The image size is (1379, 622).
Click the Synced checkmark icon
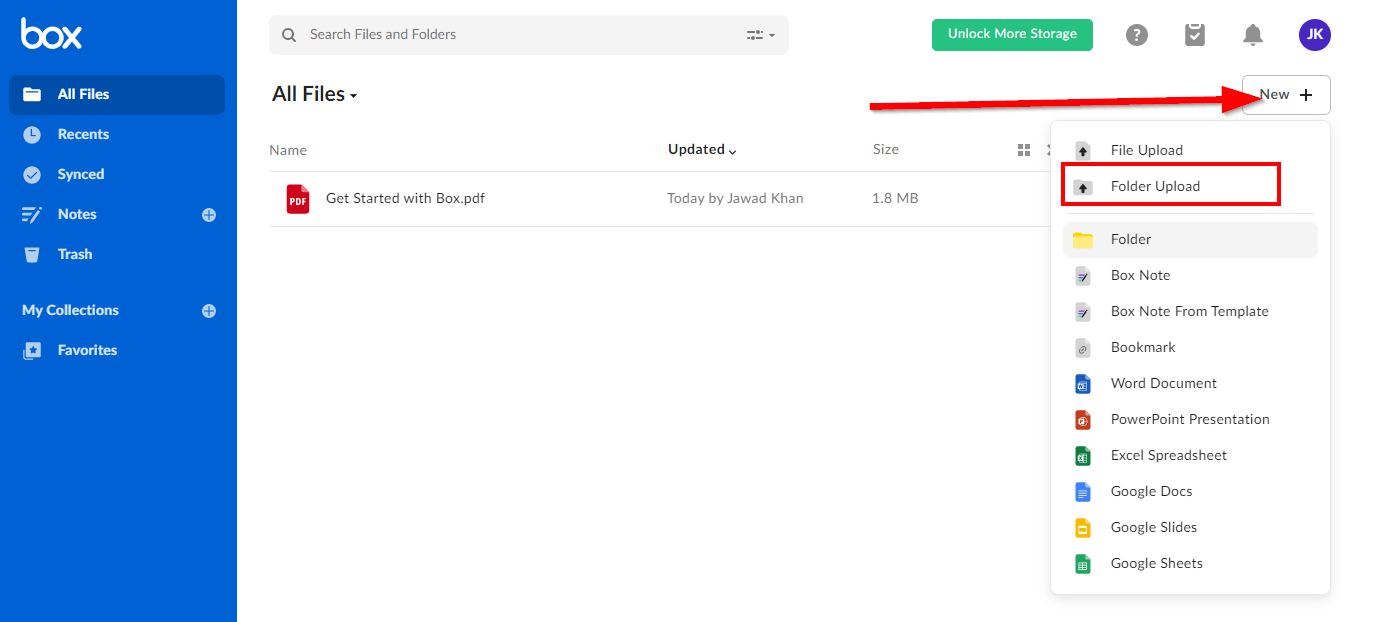[32, 175]
